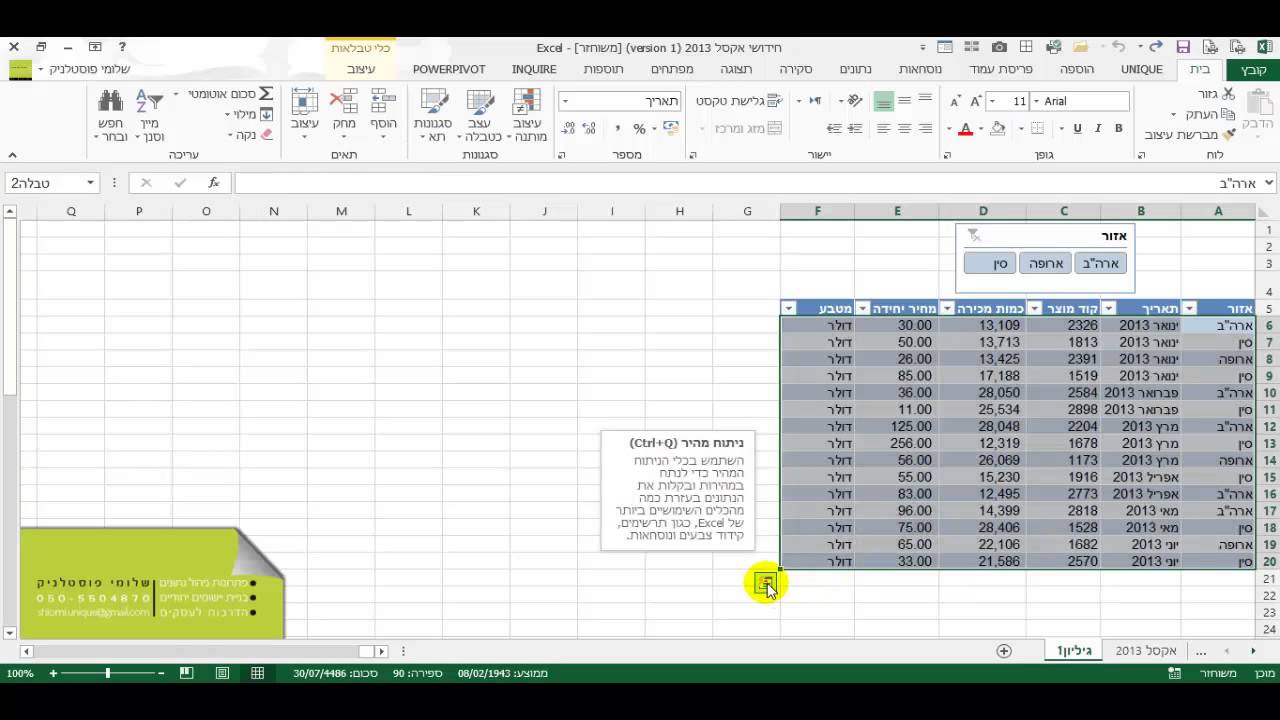Click the Conditional Formatting (עיצוב מותנה) icon
1280x720 pixels.
527,102
